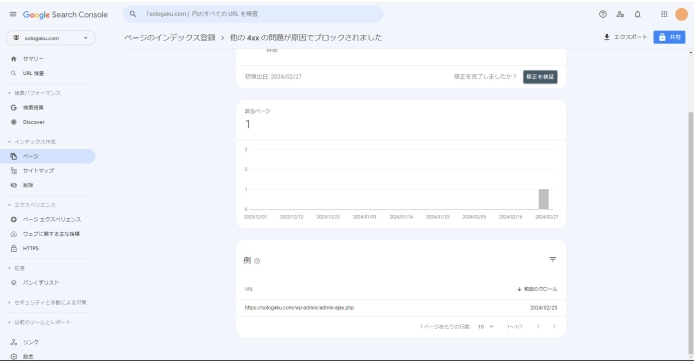Open the orange account avatar

pyautogui.click(x=681, y=14)
